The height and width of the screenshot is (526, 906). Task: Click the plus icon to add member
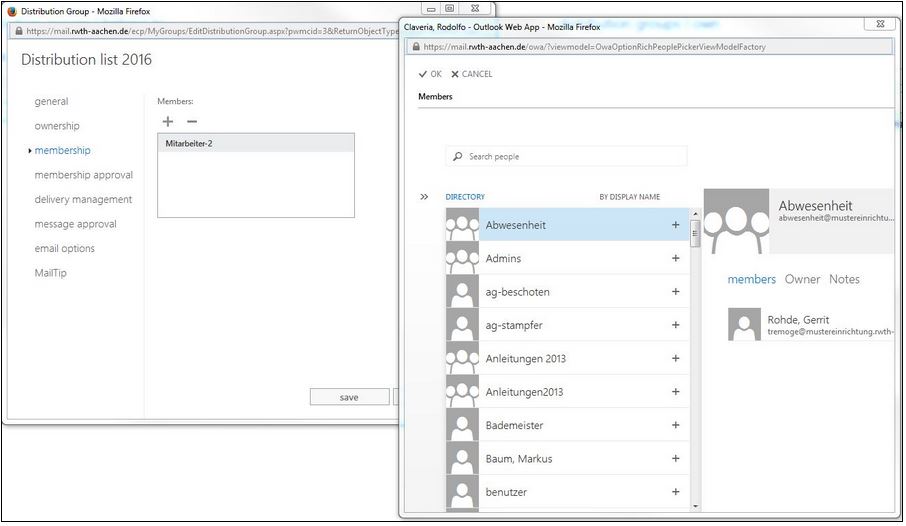[x=167, y=121]
